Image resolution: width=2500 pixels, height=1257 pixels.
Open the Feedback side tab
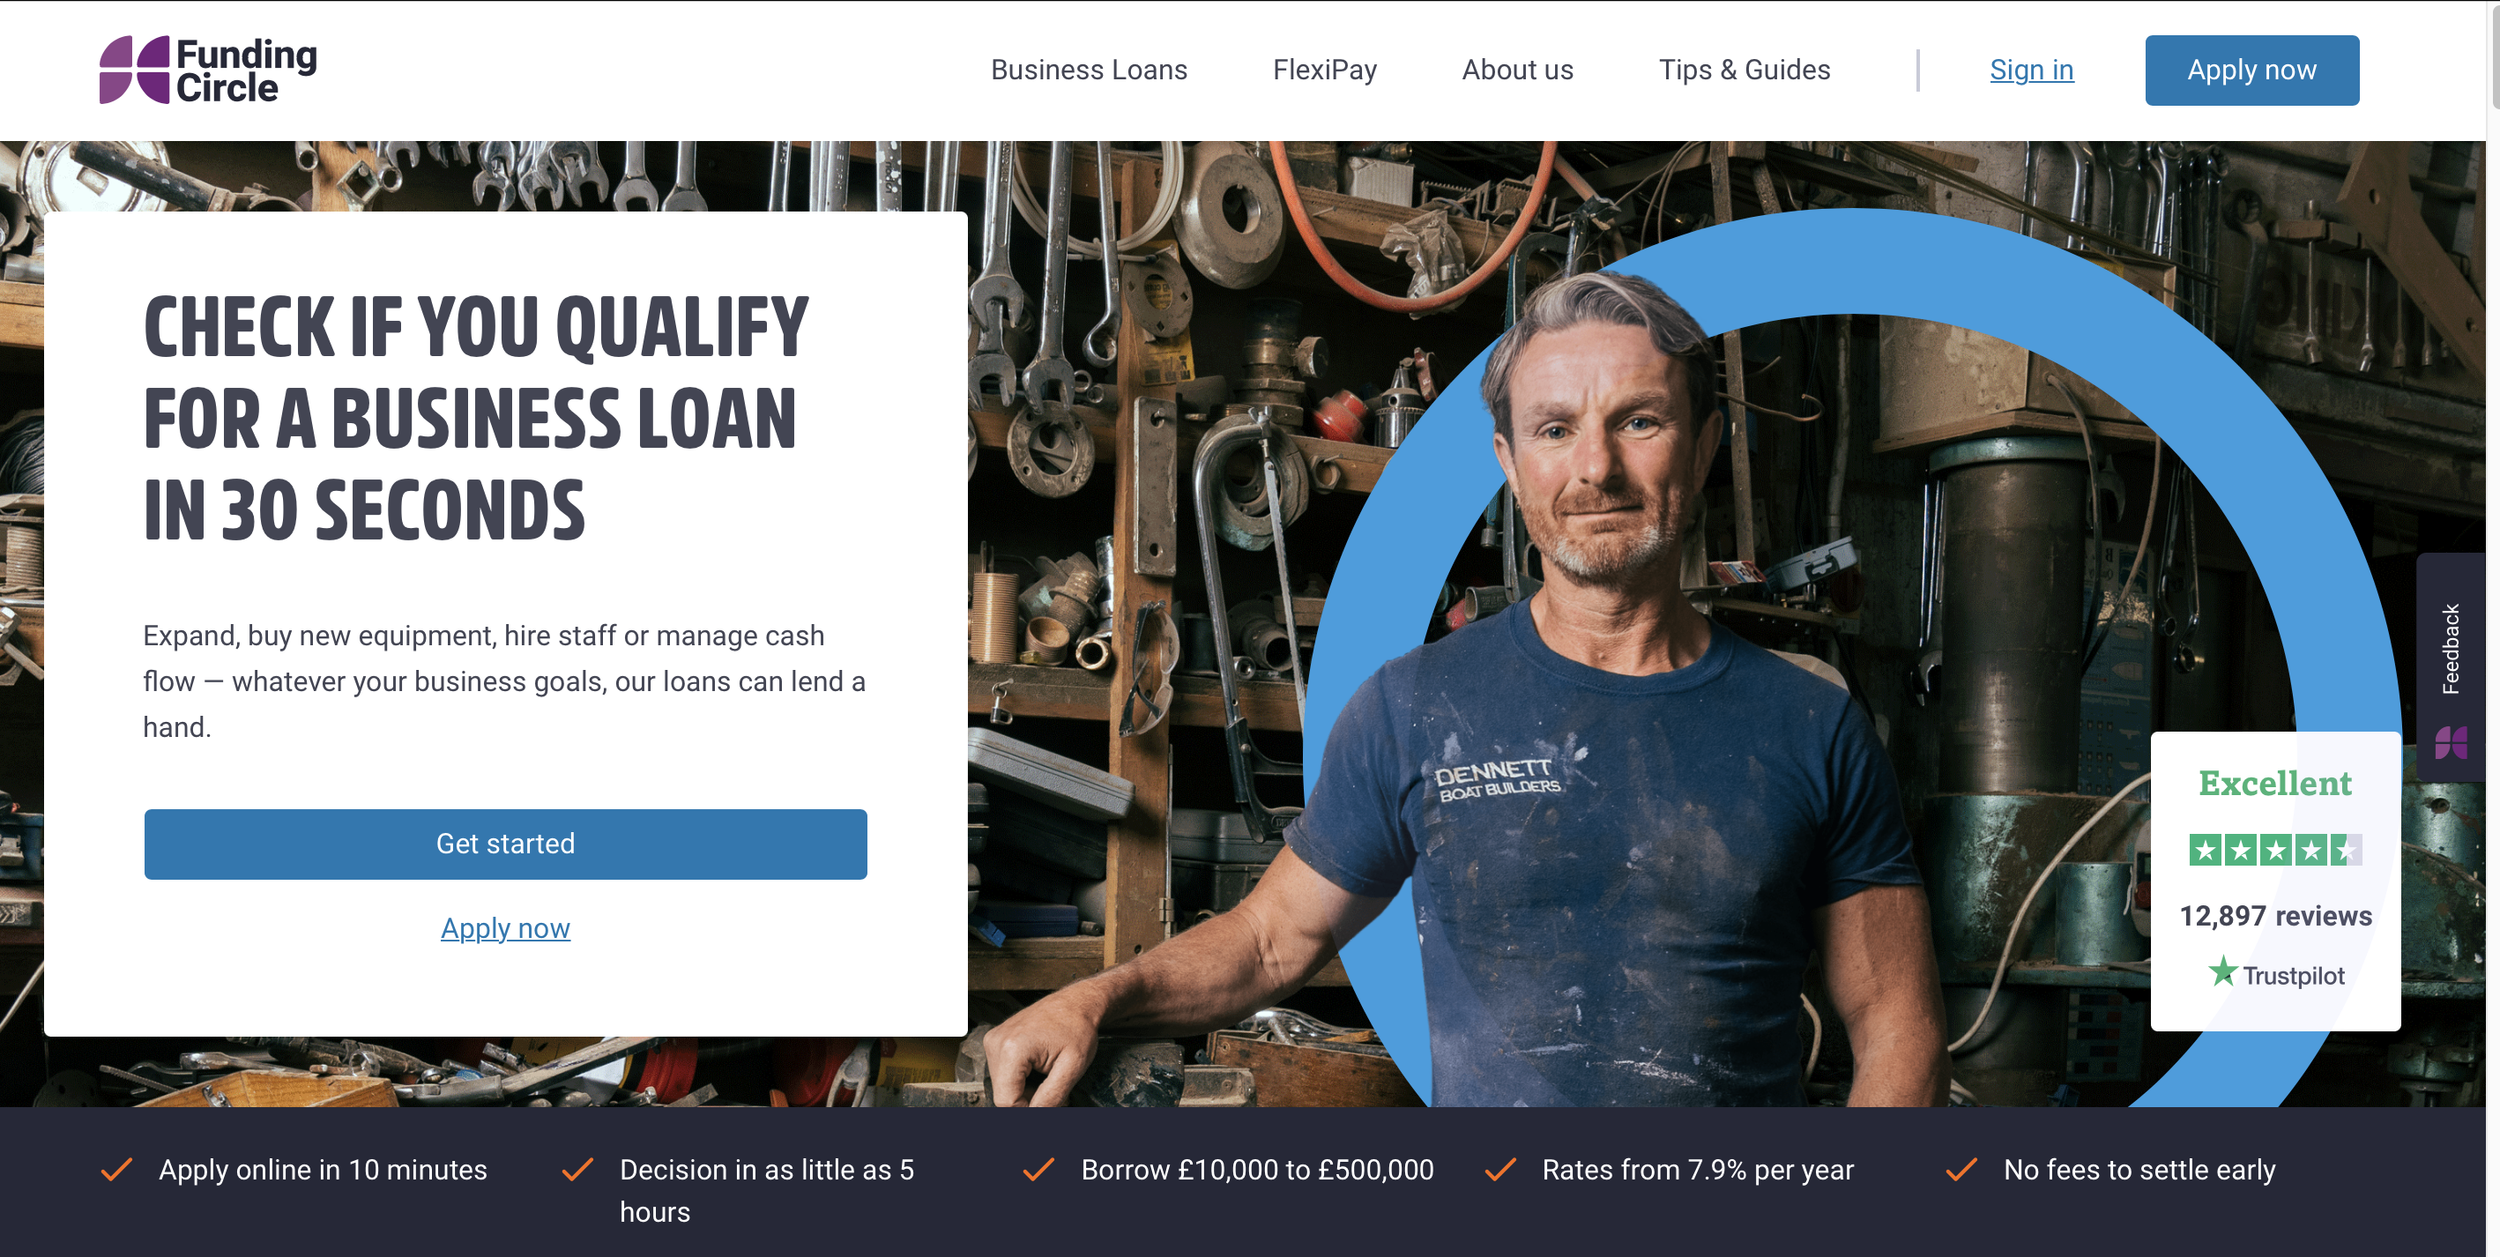[x=2450, y=667]
